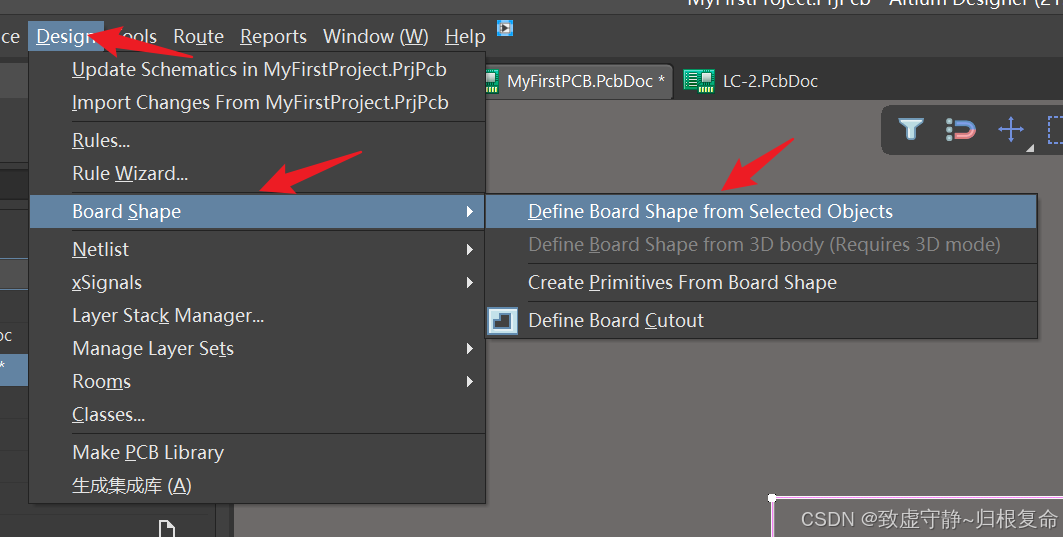Viewport: 1063px width, 537px height.
Task: Click the Define Board Cutout icon
Action: tap(502, 321)
